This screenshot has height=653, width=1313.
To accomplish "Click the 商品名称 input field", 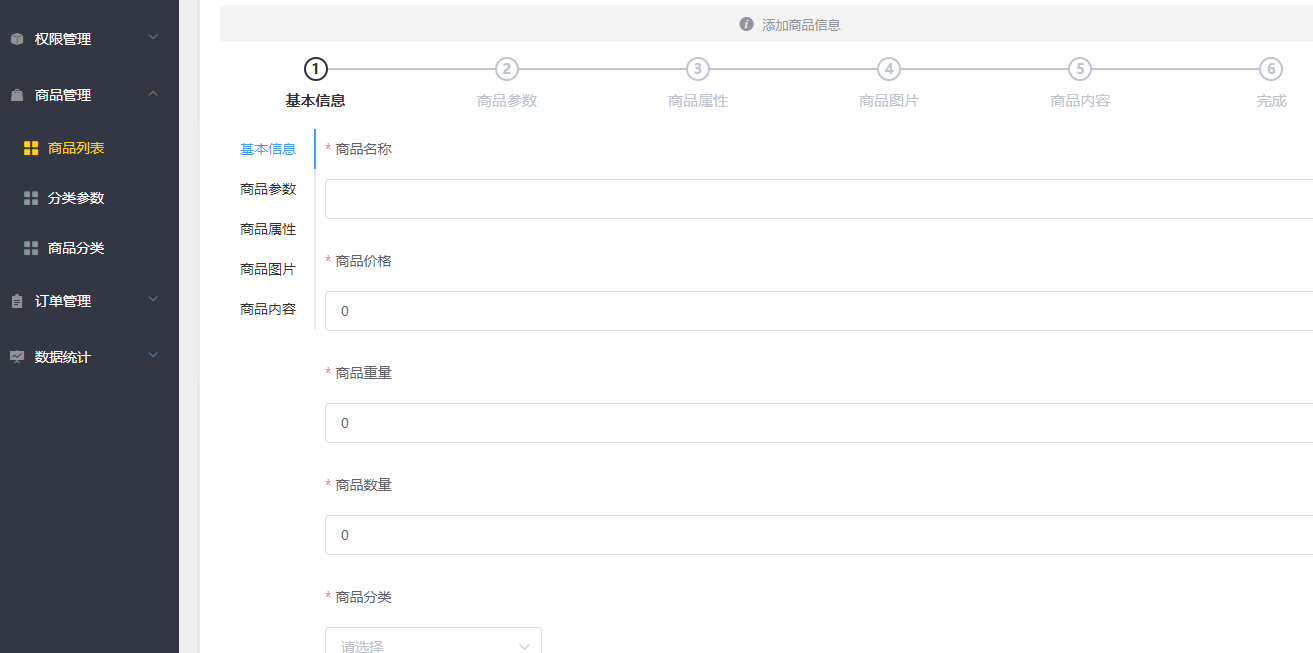I will coord(700,198).
